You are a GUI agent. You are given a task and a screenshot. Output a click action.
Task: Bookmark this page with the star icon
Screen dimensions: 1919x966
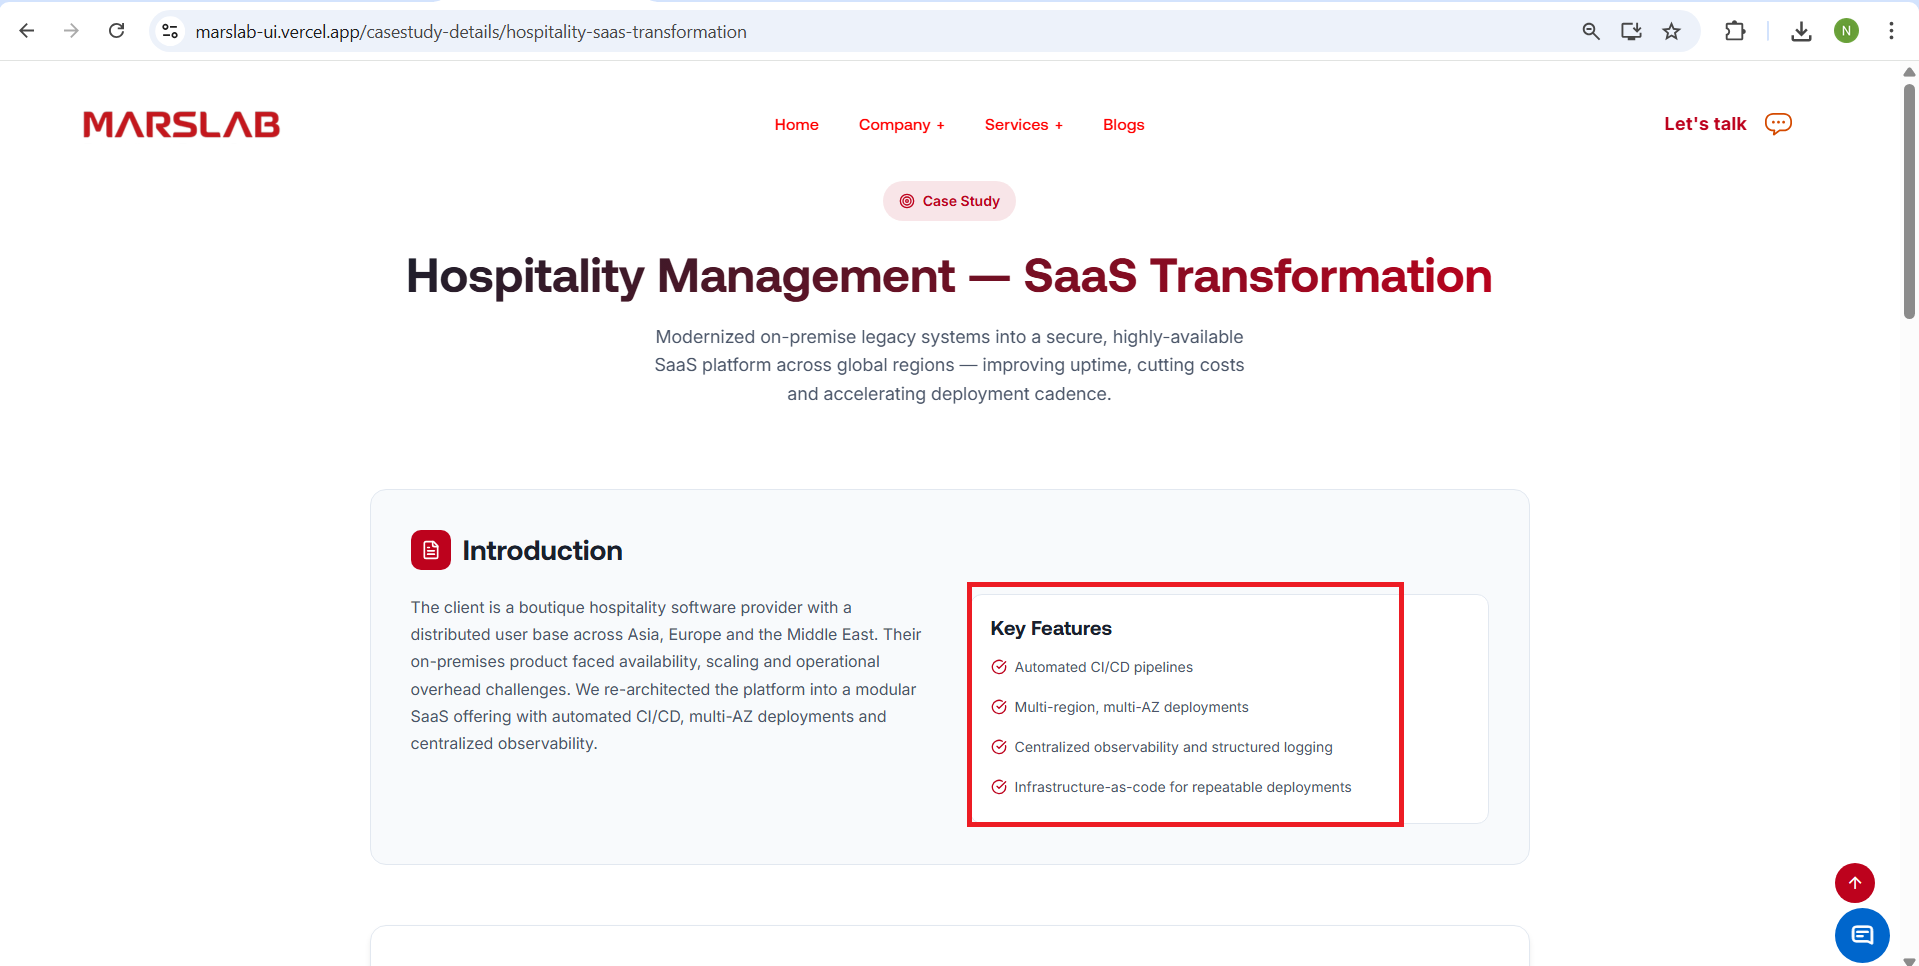(x=1671, y=31)
